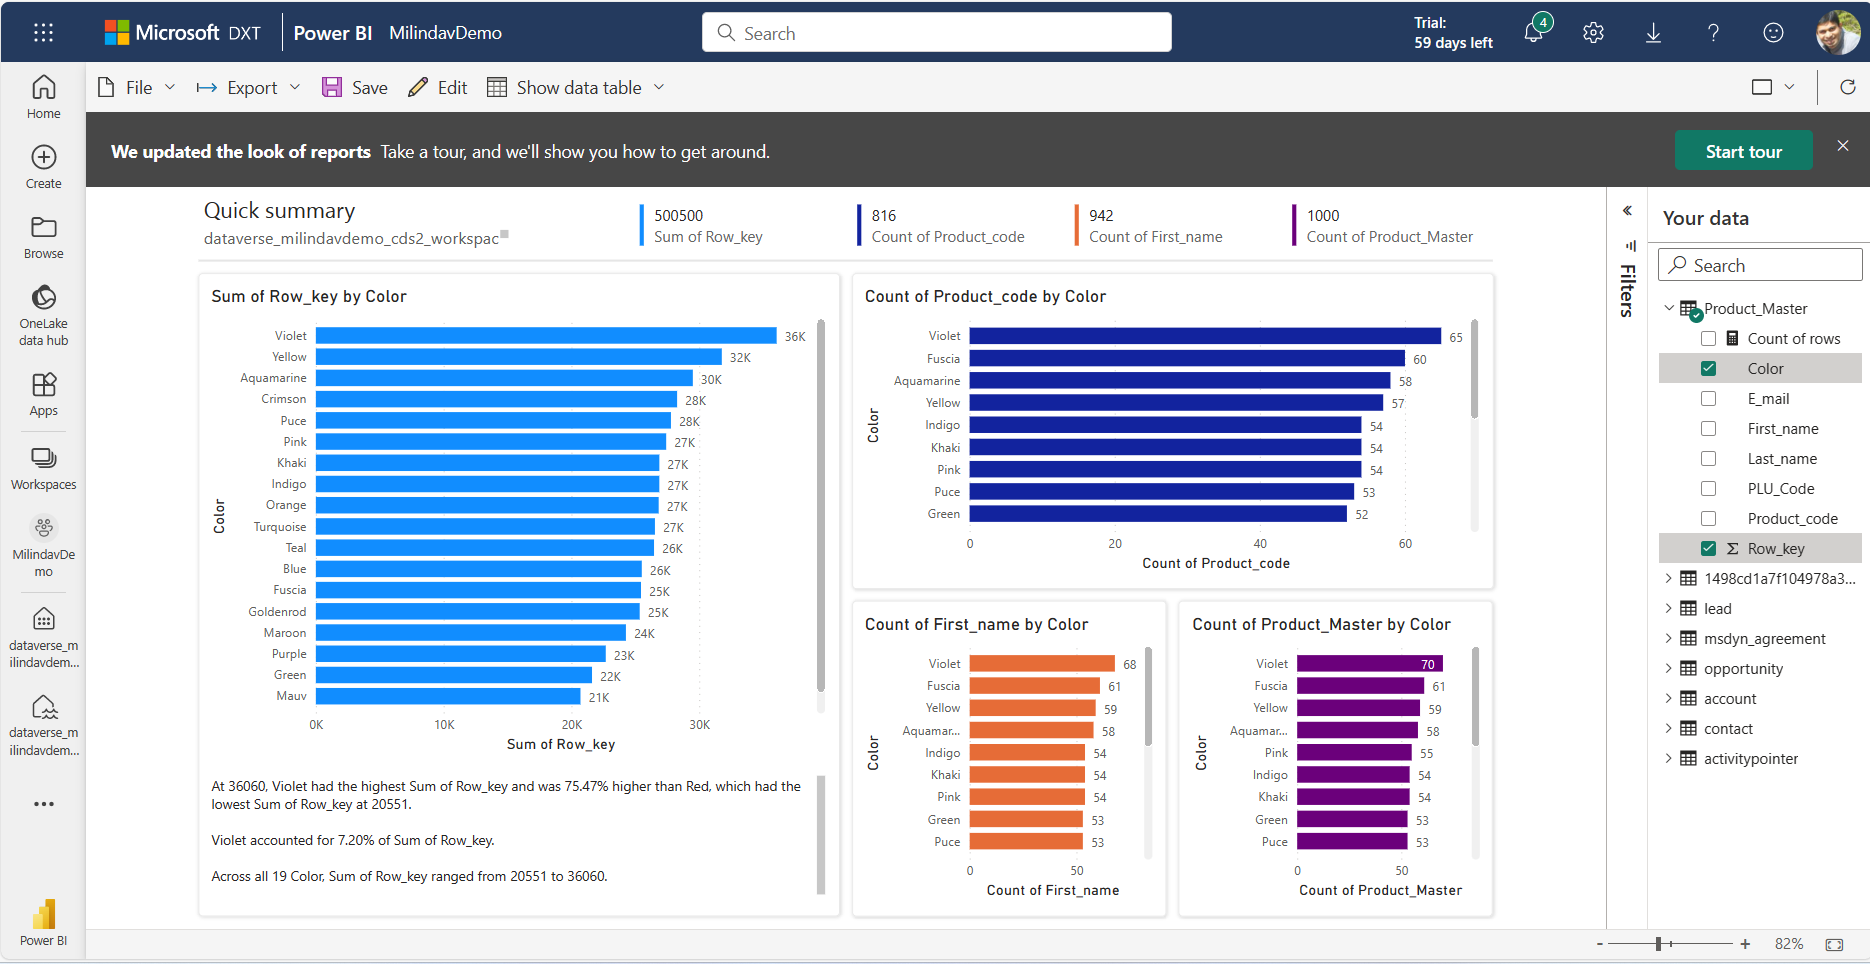Screen dimensions: 1870x964
Task: Open the Settings gear menu
Action: (1593, 31)
